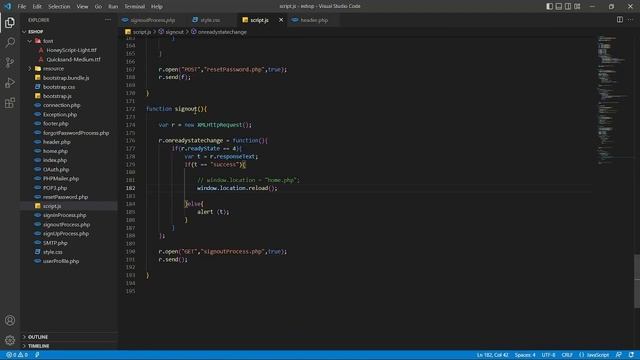
Task: Open the Run and Debug icon
Action: coord(10,82)
